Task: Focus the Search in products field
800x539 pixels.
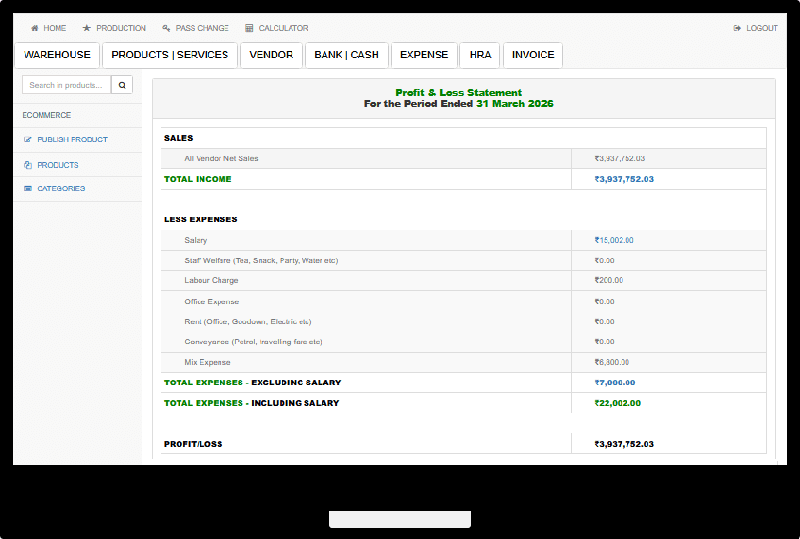Action: coord(66,85)
